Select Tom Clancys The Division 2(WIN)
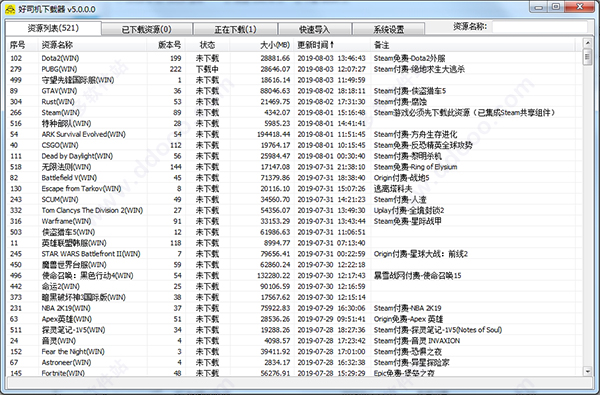This screenshot has height=395, width=600. (295, 210)
